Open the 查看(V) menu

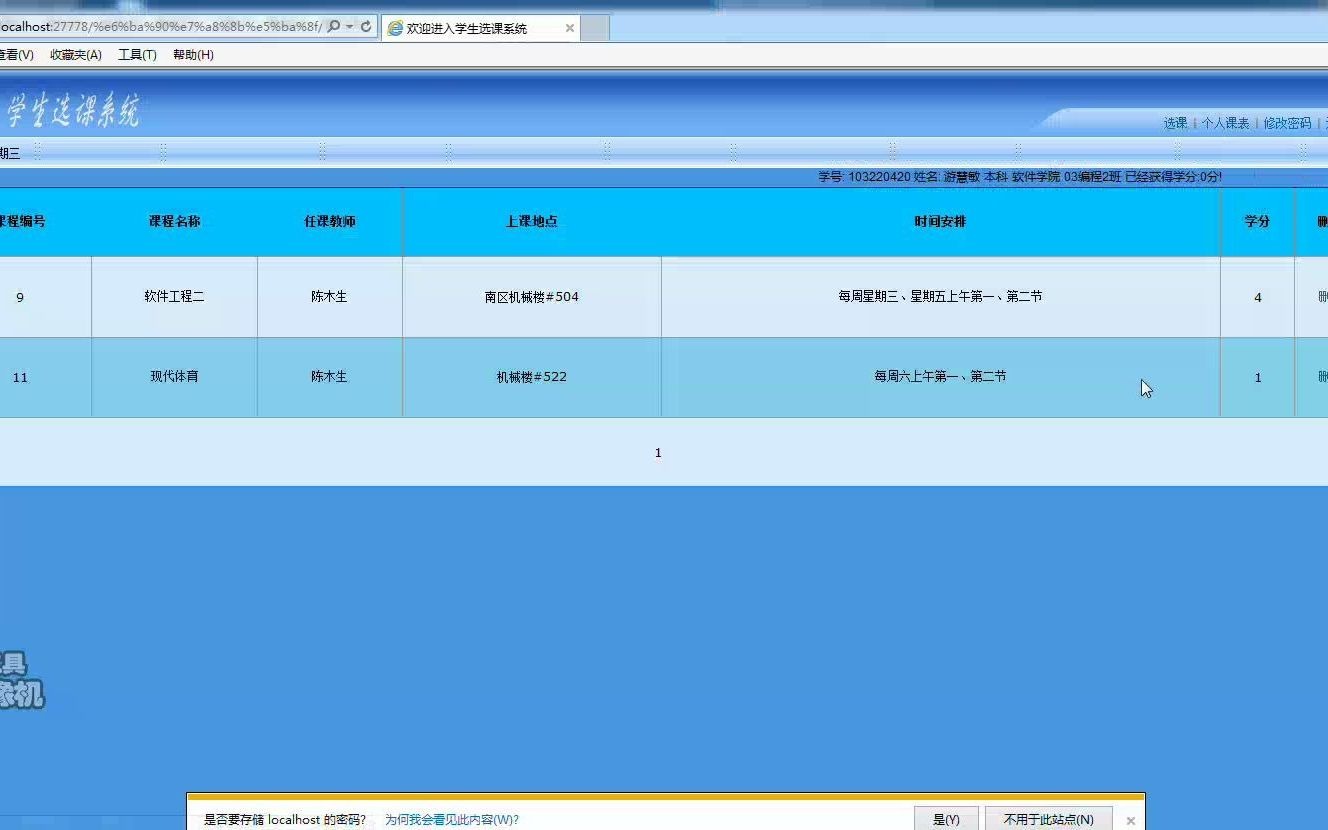click(x=16, y=55)
